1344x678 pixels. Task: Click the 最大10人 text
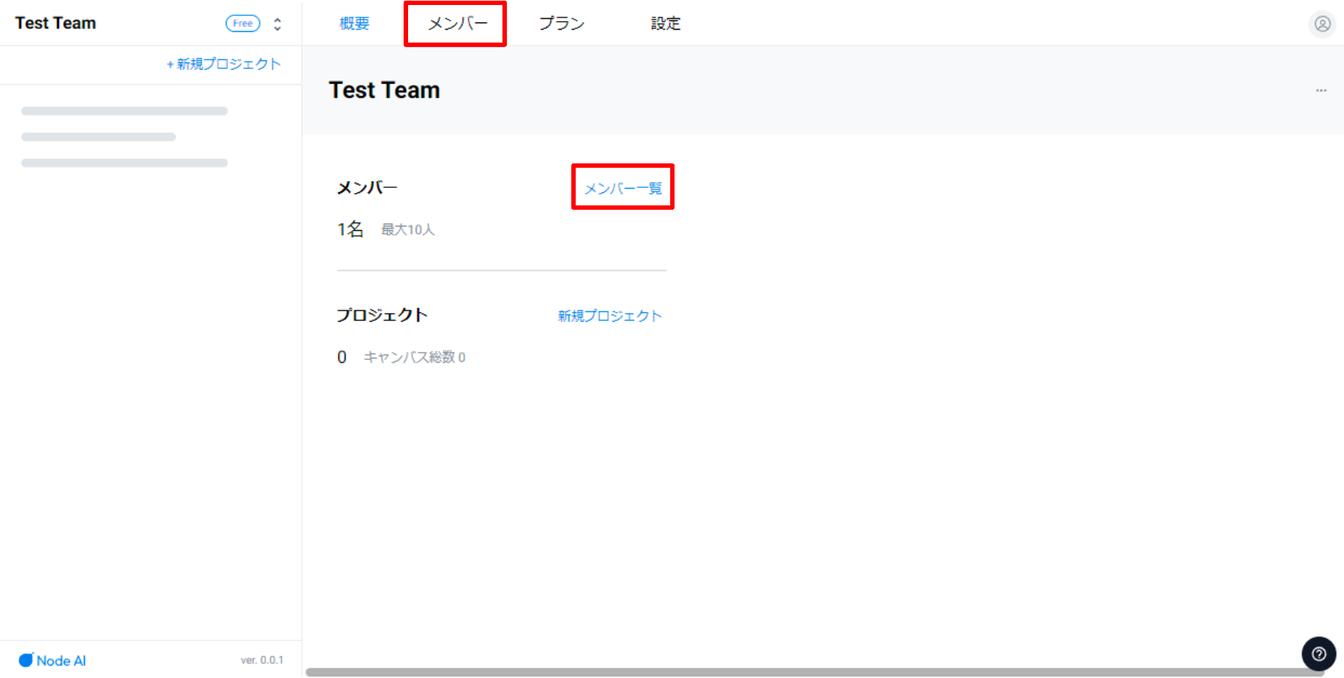(408, 230)
